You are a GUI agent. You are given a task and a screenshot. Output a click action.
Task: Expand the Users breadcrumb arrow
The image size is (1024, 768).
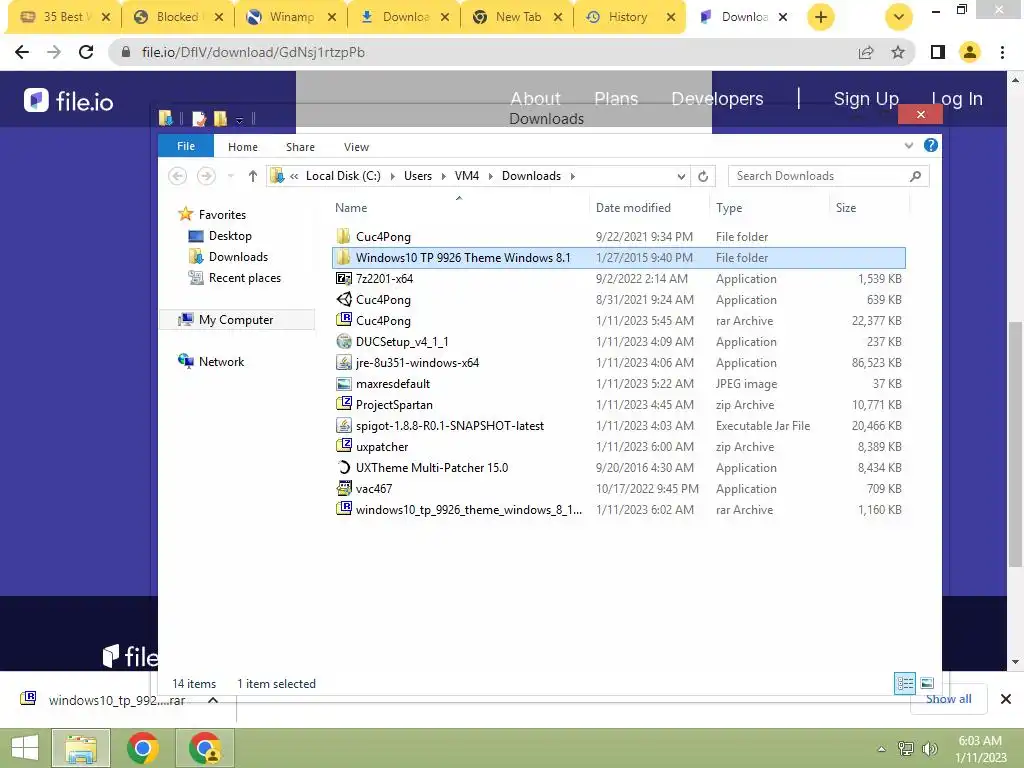click(443, 176)
